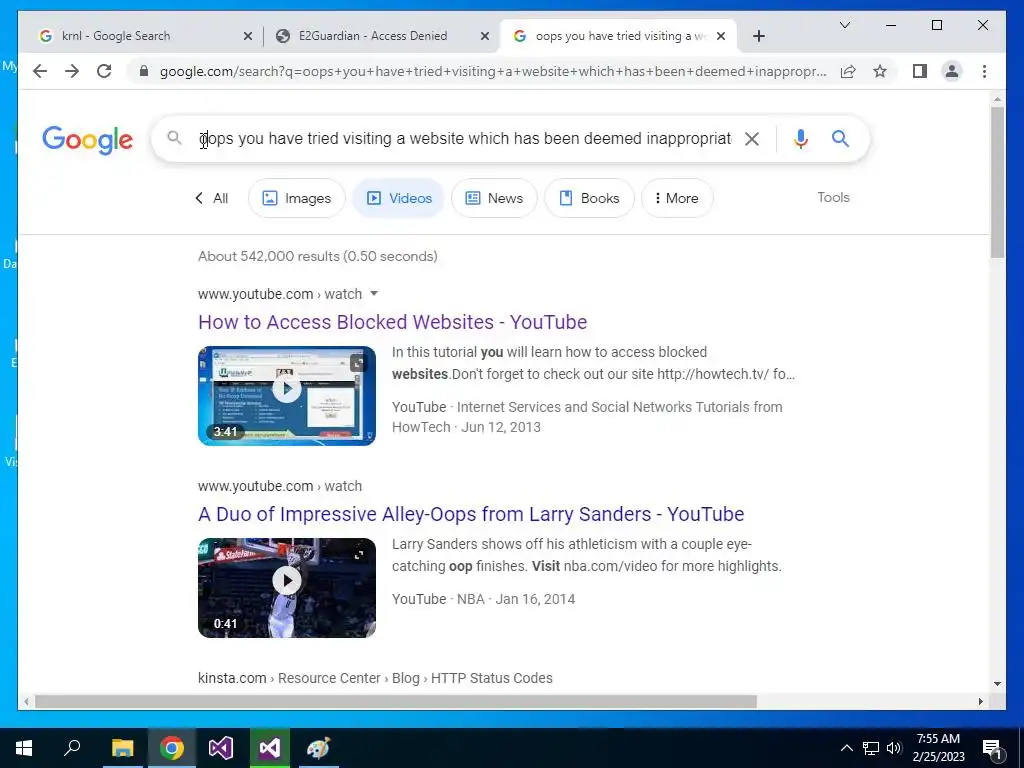Expand the More search filters dropdown
This screenshot has width=1024, height=768.
click(x=677, y=198)
